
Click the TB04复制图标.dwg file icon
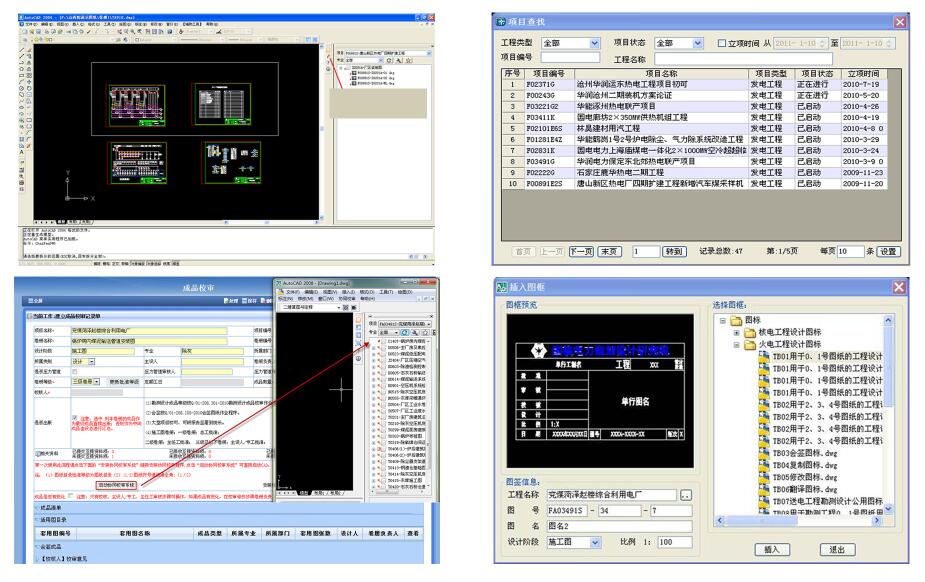click(x=764, y=465)
